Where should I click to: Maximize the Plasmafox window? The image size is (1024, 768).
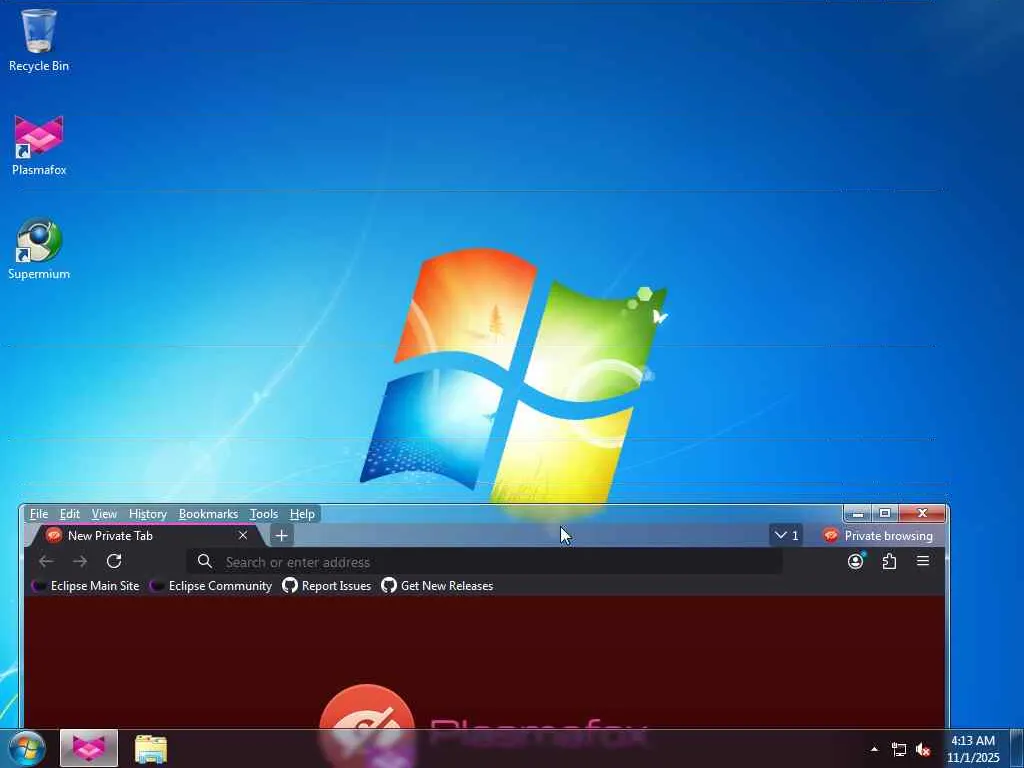pos(885,513)
